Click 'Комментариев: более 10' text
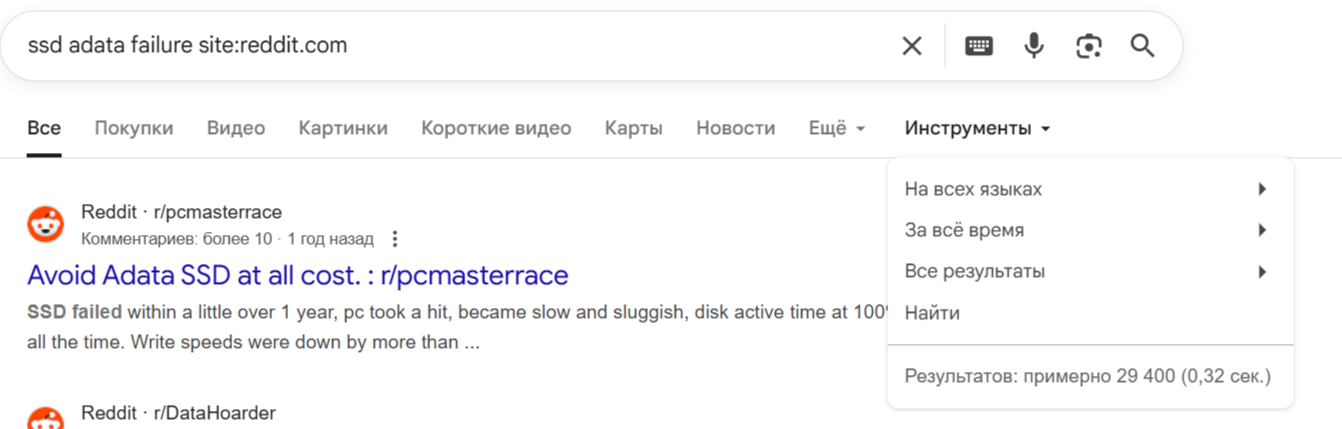 pyautogui.click(x=176, y=239)
